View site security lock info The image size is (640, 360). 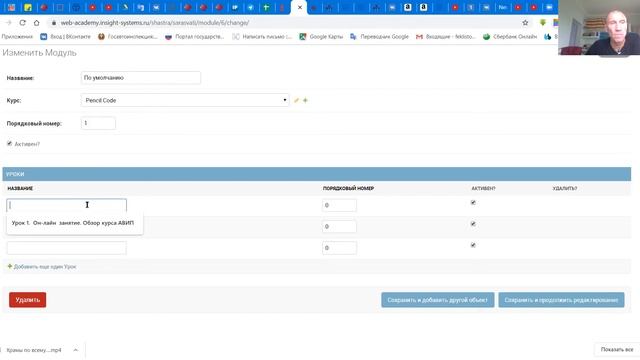(53, 23)
